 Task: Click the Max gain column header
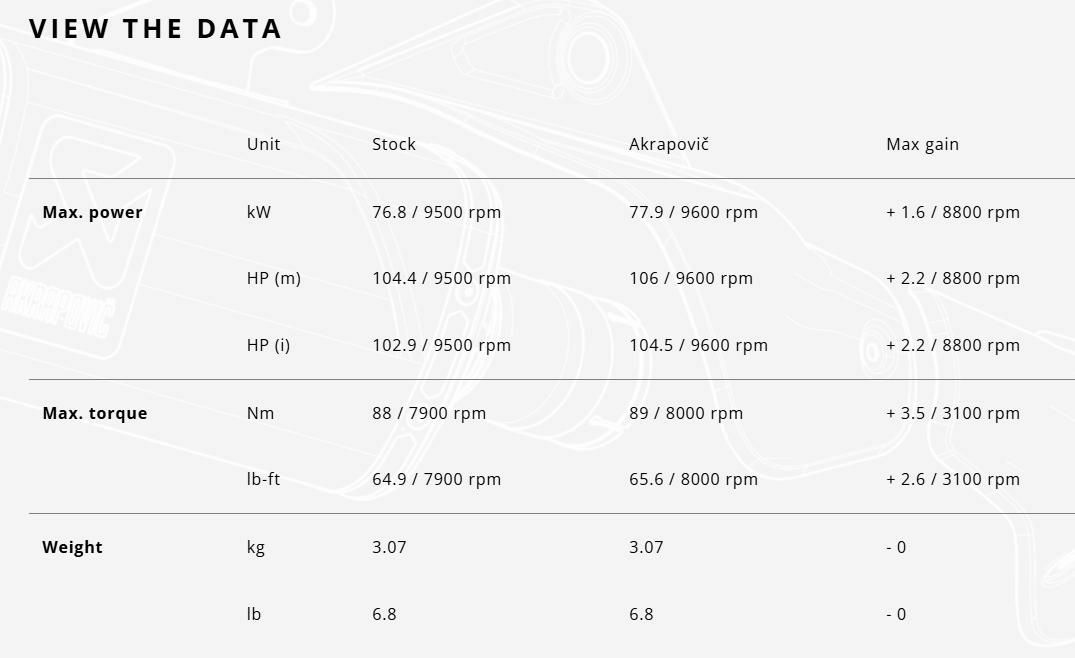tap(922, 144)
